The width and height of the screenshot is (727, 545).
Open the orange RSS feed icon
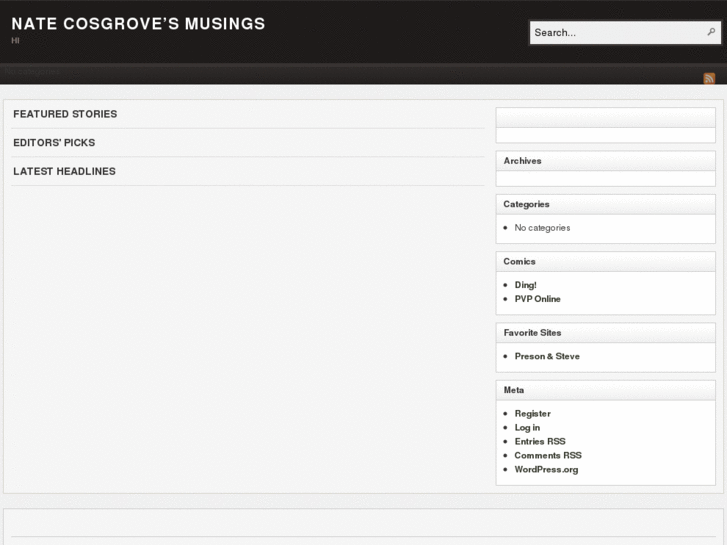709,78
